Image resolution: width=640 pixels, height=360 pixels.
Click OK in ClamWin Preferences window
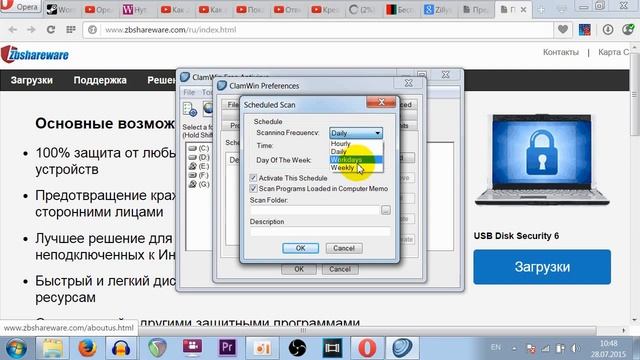pos(299,269)
